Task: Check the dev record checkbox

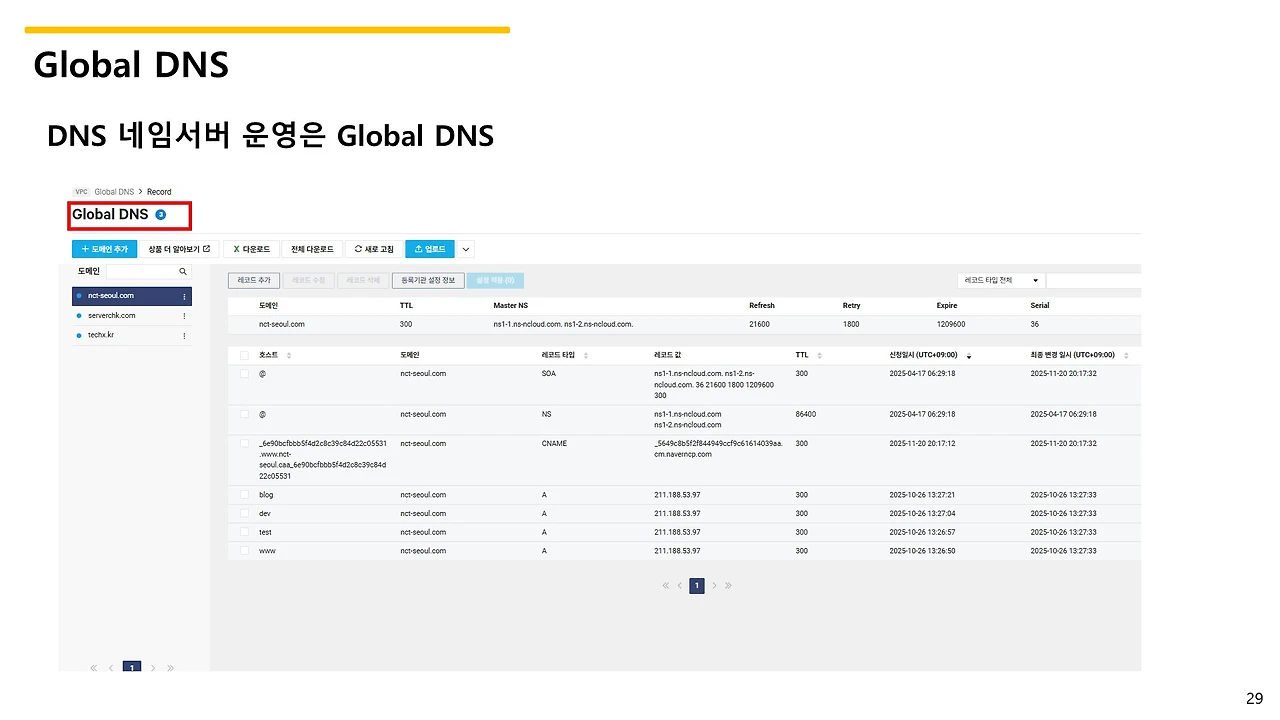Action: [244, 514]
